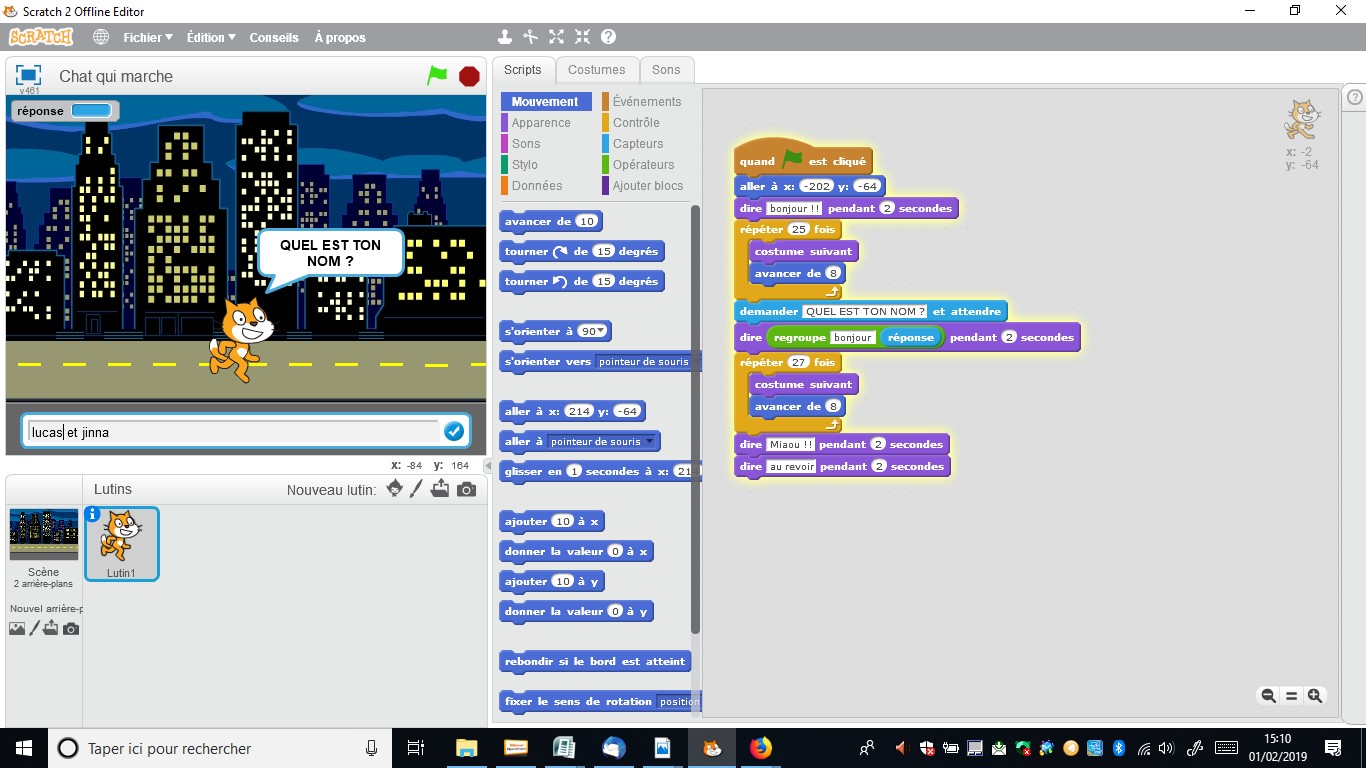Zoom in the scripts area
The height and width of the screenshot is (768, 1366).
coord(1315,696)
